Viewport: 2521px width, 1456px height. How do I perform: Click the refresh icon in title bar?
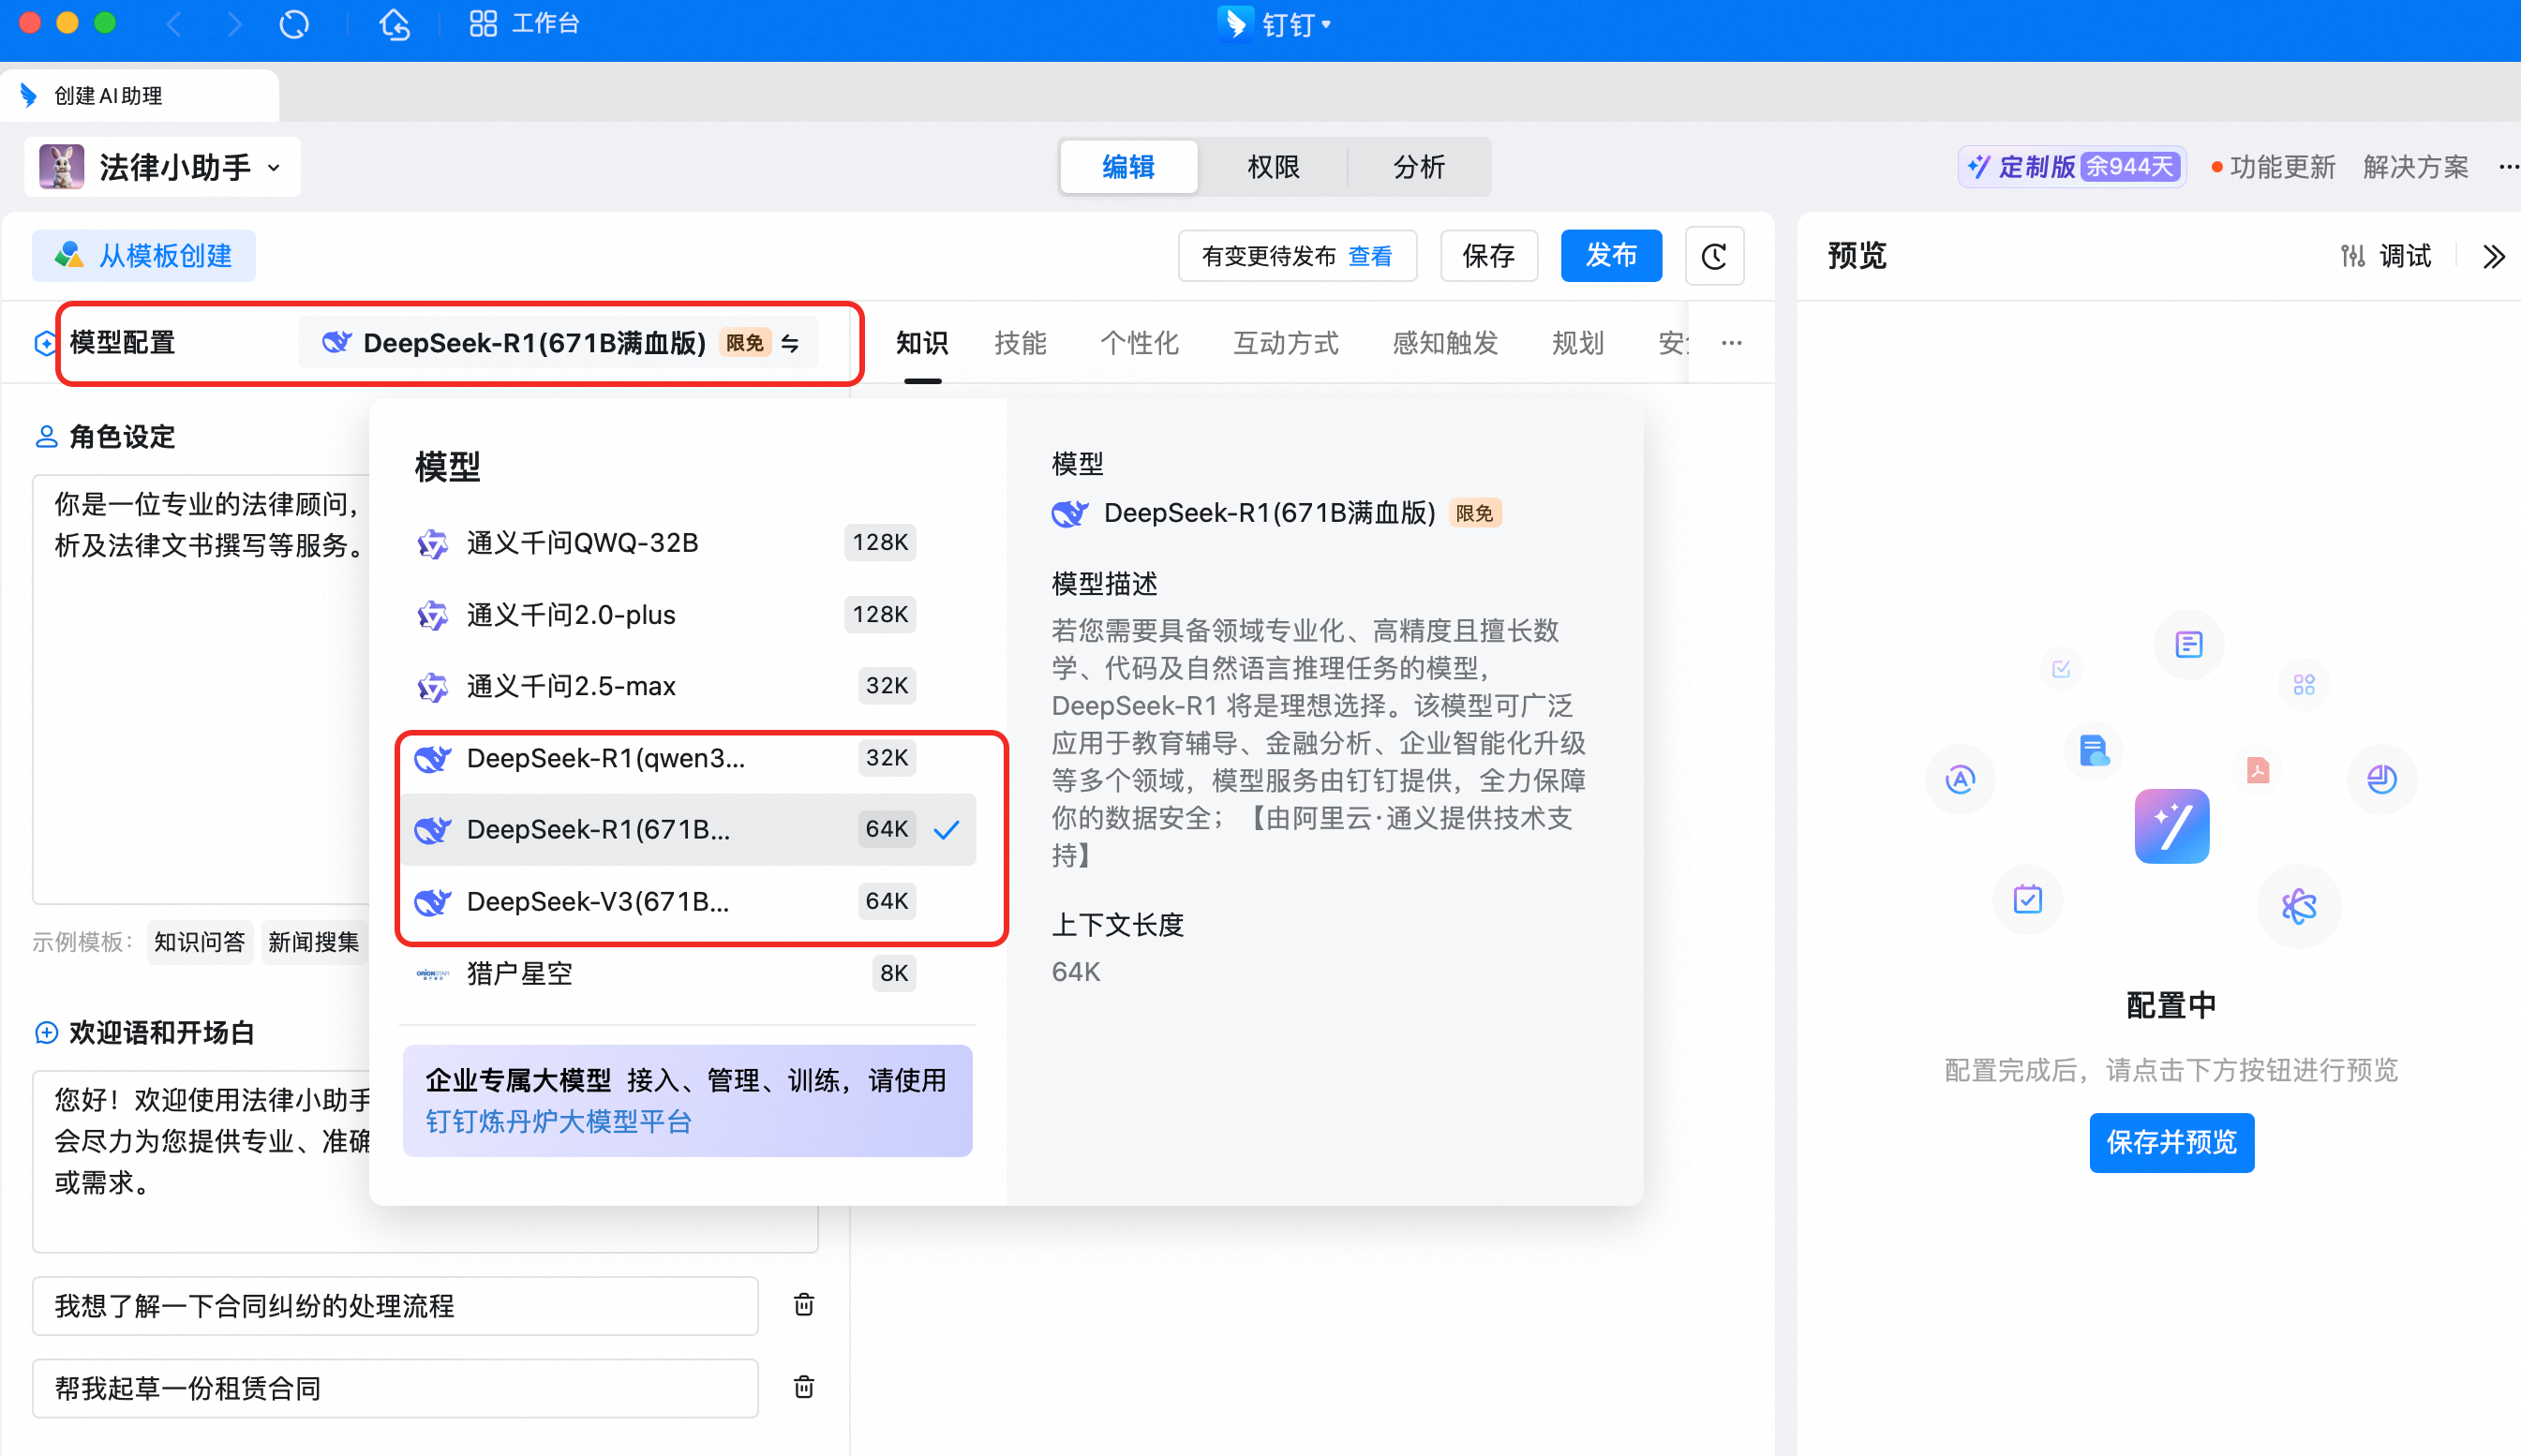(x=294, y=24)
